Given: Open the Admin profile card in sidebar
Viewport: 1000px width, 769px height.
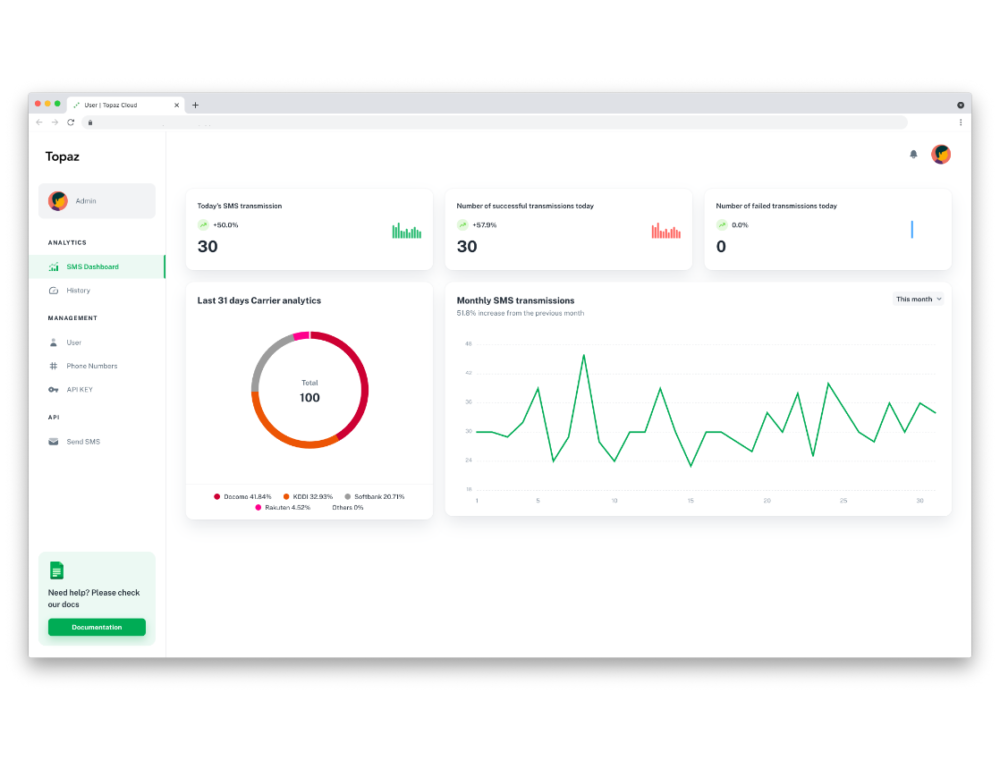Looking at the screenshot, I should [97, 201].
